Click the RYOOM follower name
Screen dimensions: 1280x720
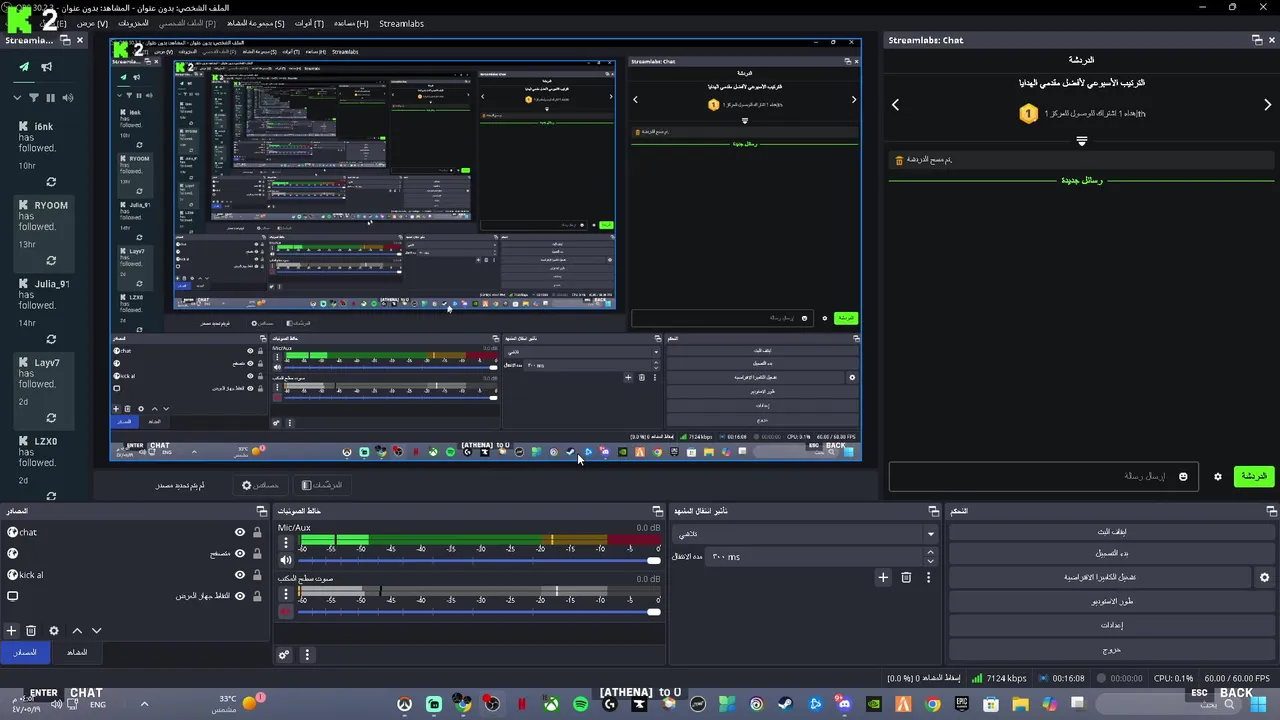click(x=51, y=205)
